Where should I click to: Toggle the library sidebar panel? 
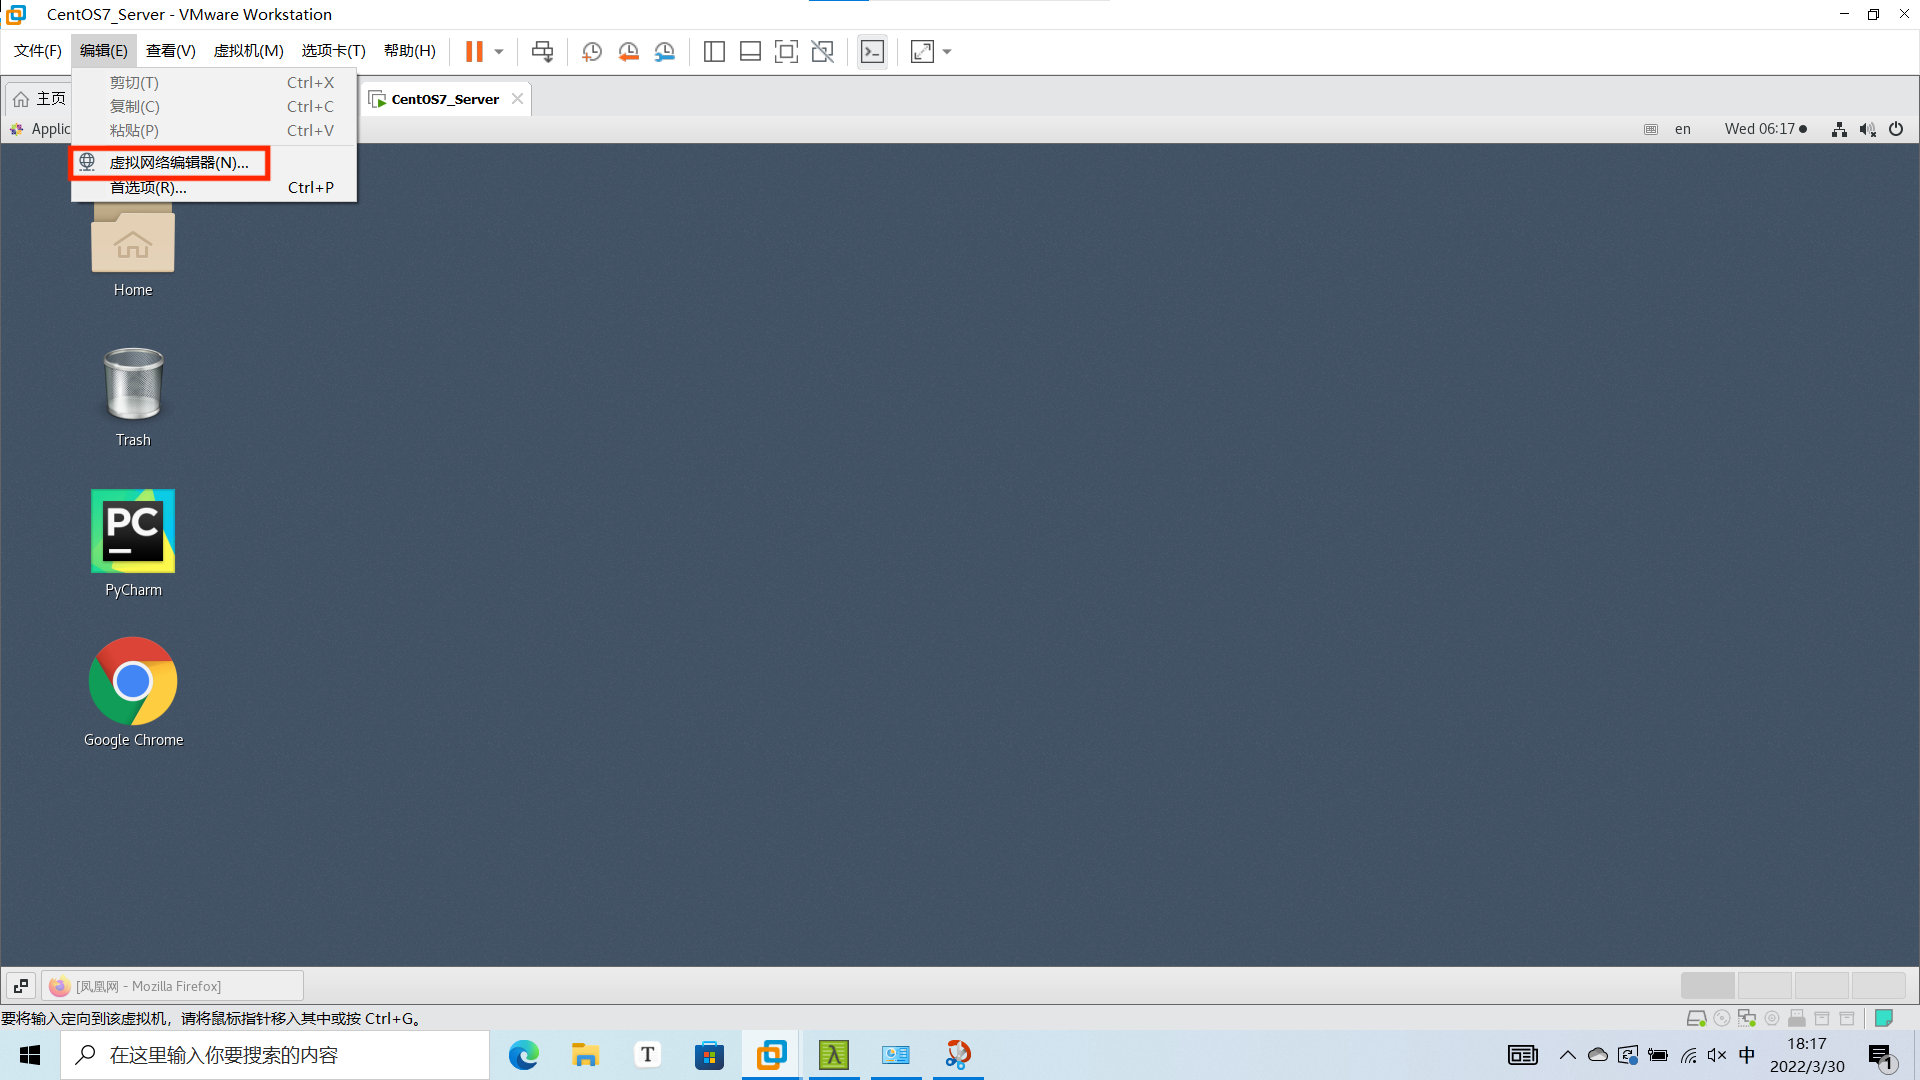(x=714, y=51)
